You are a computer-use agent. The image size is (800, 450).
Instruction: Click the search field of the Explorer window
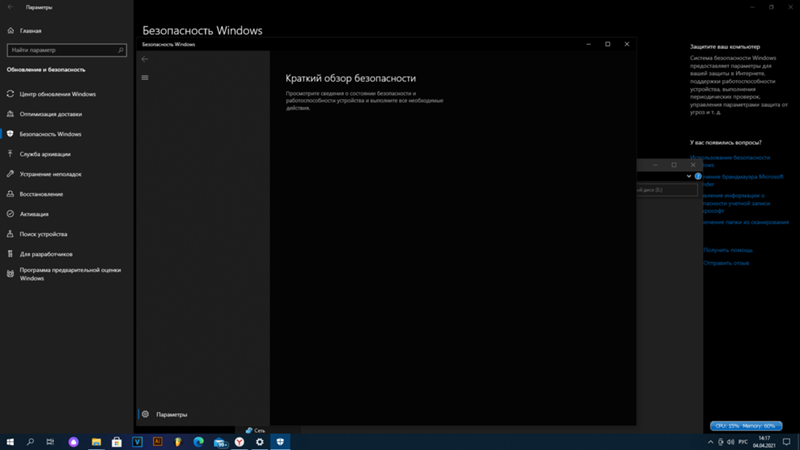point(667,190)
